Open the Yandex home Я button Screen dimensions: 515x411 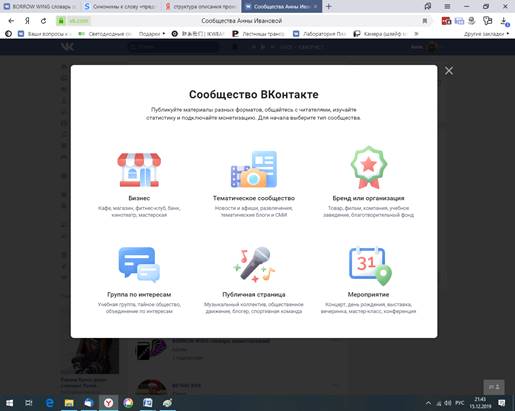pyautogui.click(x=27, y=21)
